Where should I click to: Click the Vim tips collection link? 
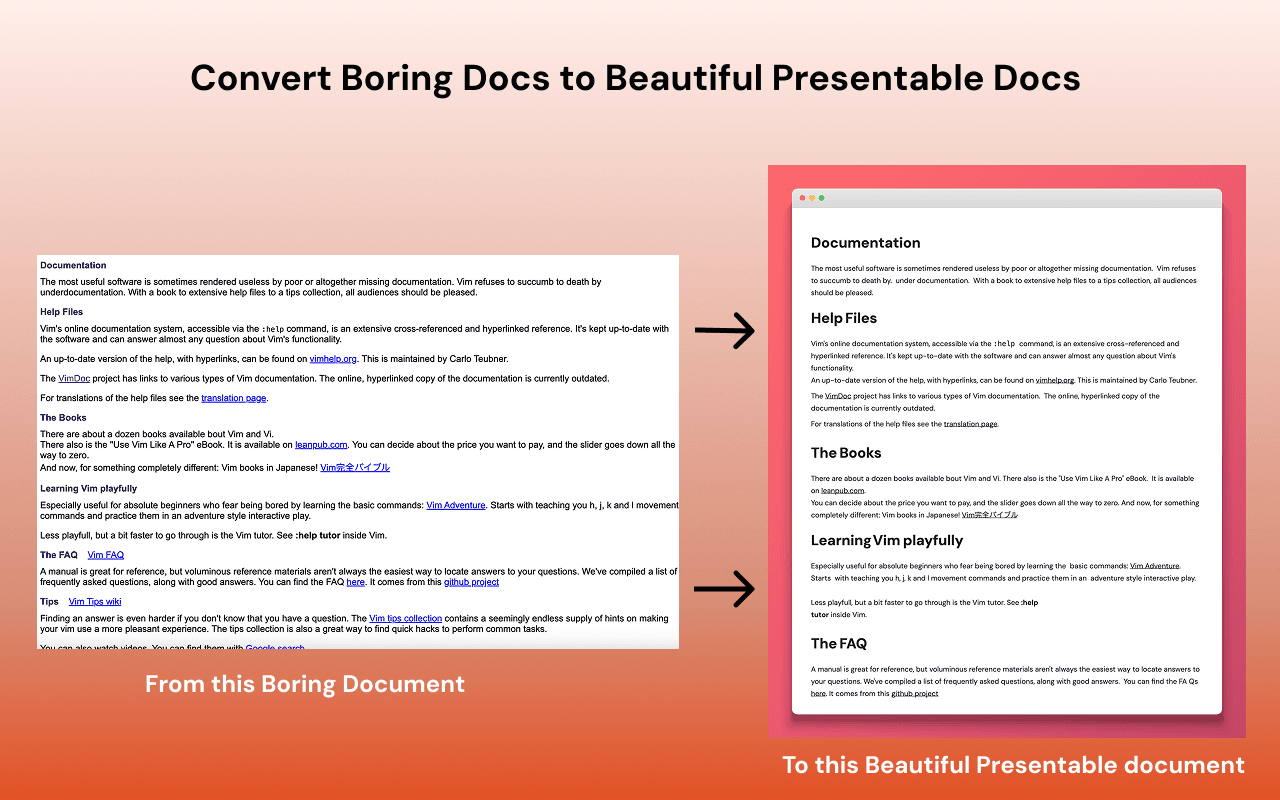[x=405, y=618]
